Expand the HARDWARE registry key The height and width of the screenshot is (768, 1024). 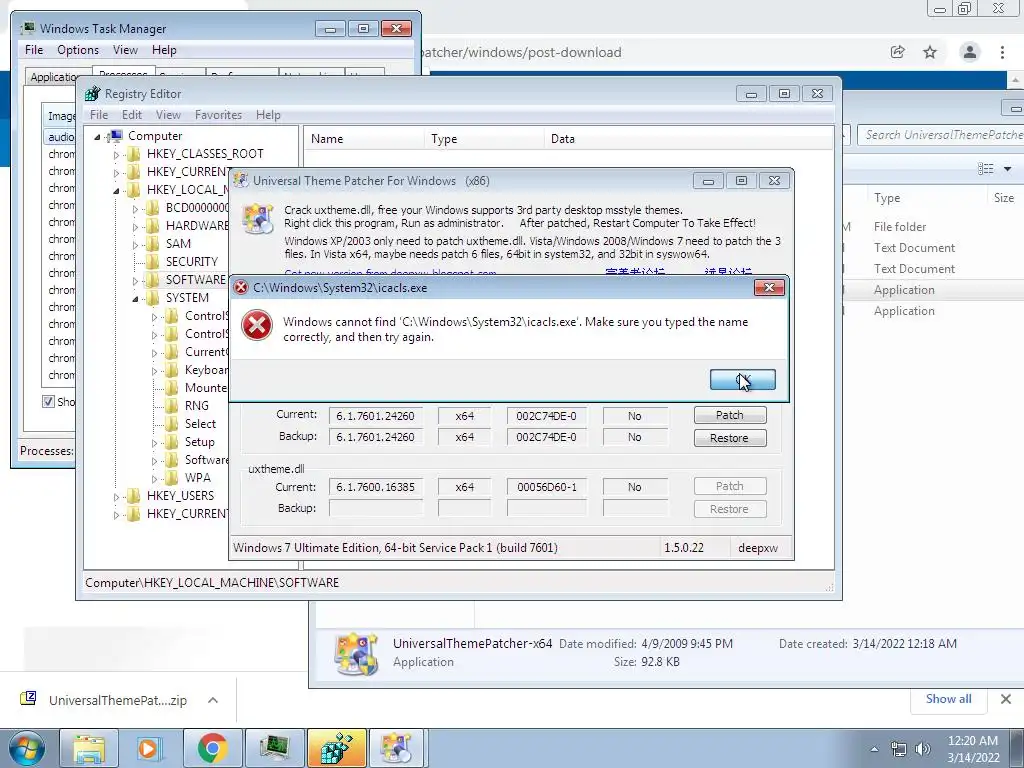click(x=135, y=227)
